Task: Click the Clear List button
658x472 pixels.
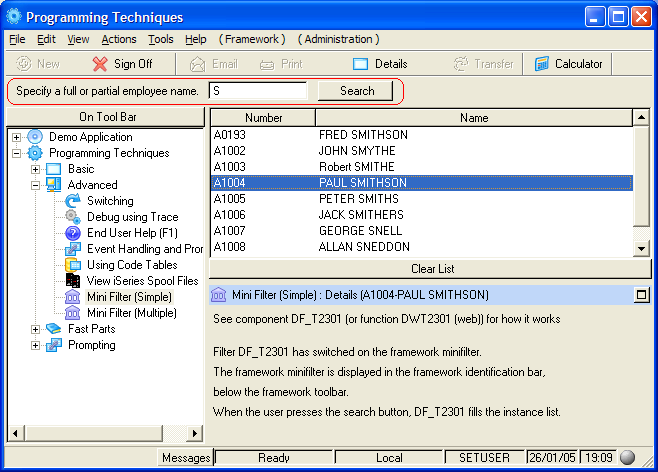Action: 432,269
